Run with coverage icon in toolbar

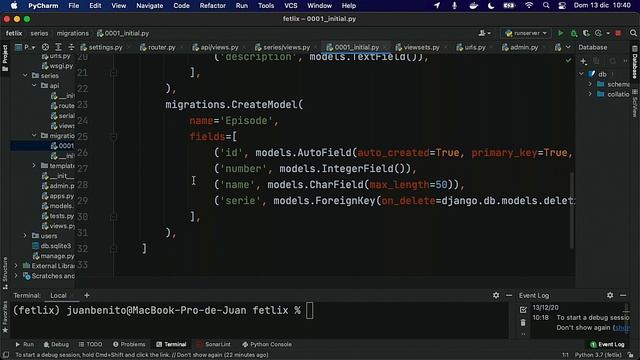click(x=586, y=33)
